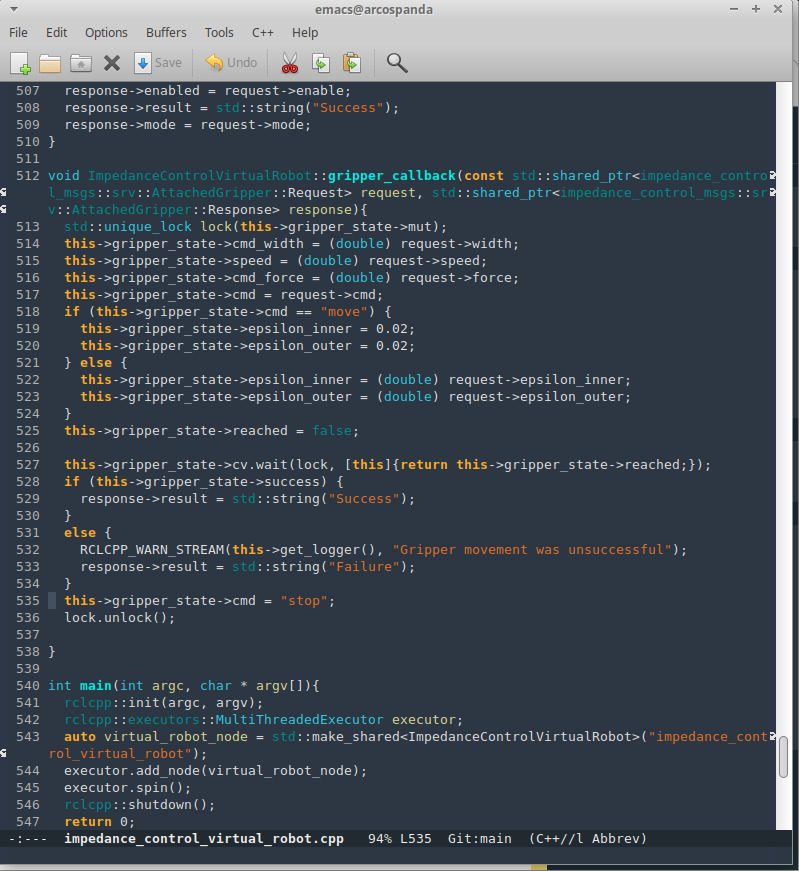Click Git:main in the mode line

tap(479, 838)
